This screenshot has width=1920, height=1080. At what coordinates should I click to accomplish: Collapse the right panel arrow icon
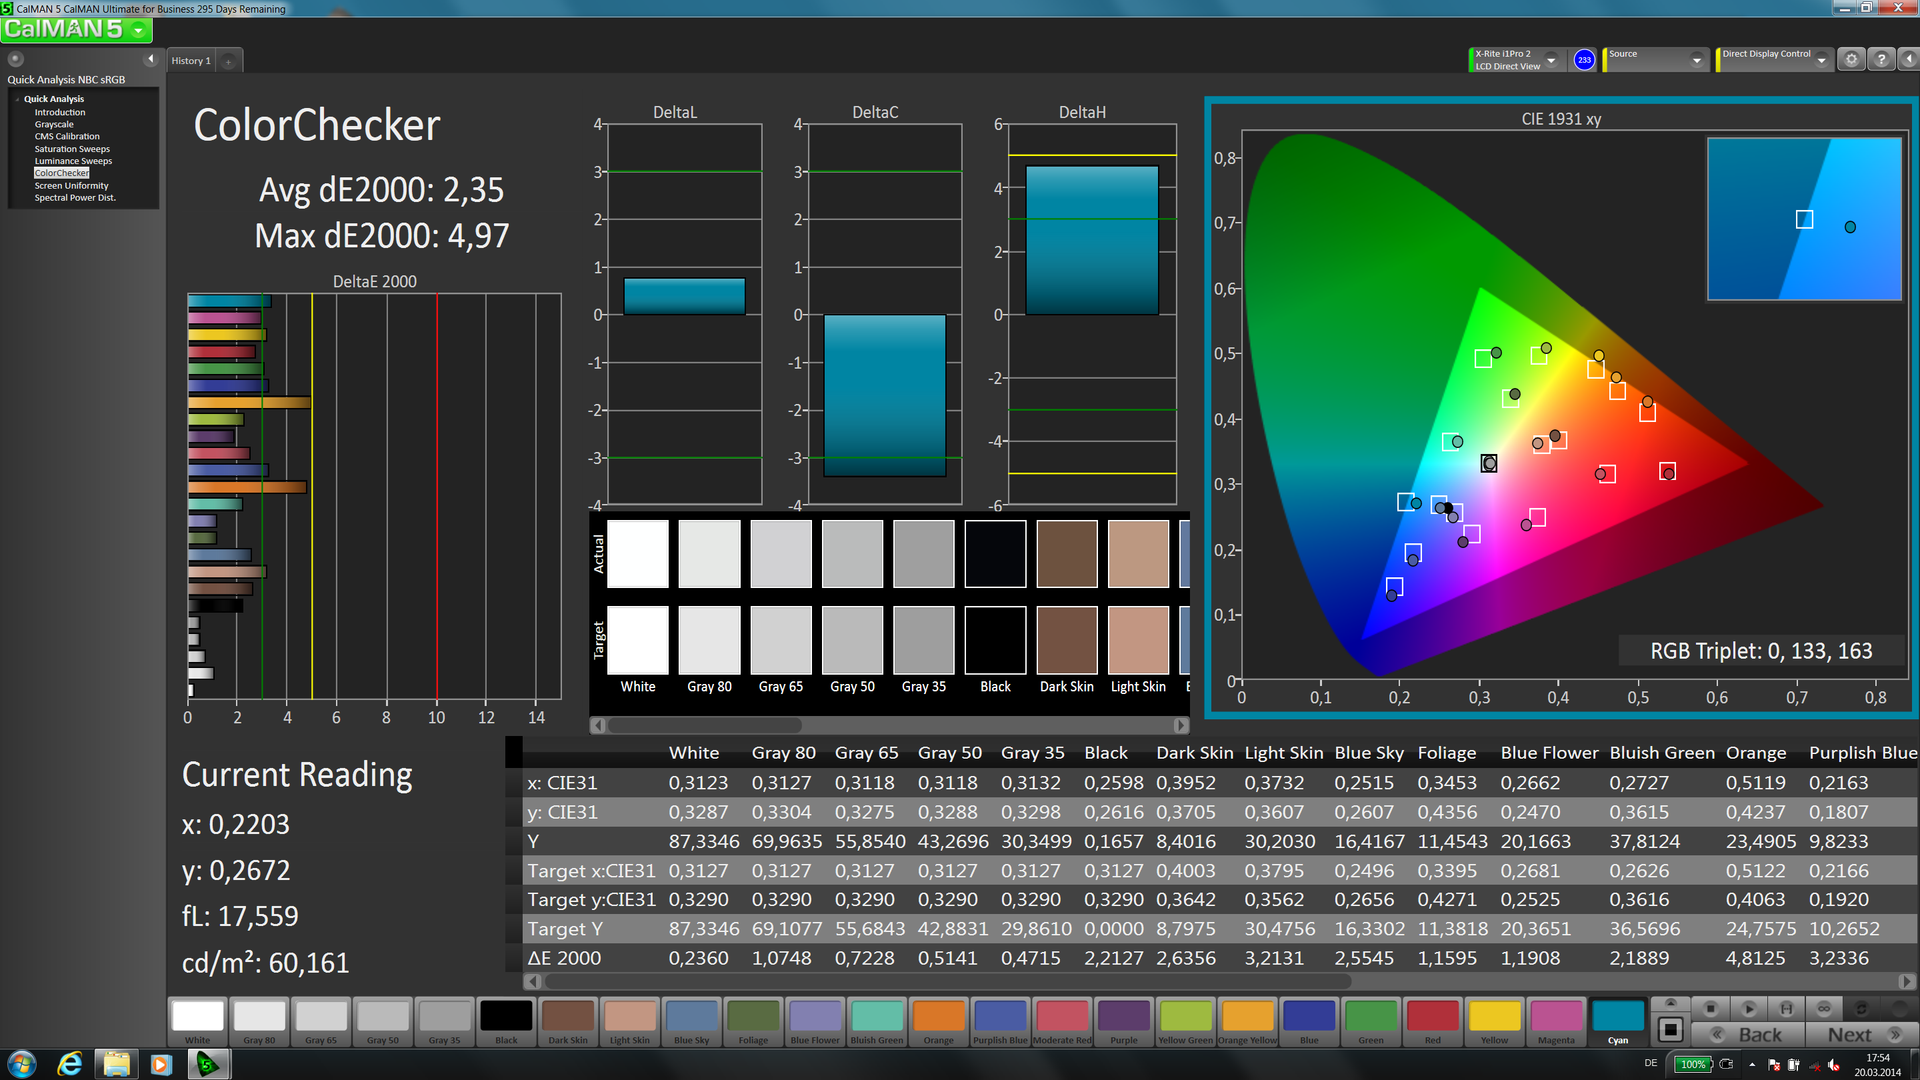pyautogui.click(x=1908, y=60)
